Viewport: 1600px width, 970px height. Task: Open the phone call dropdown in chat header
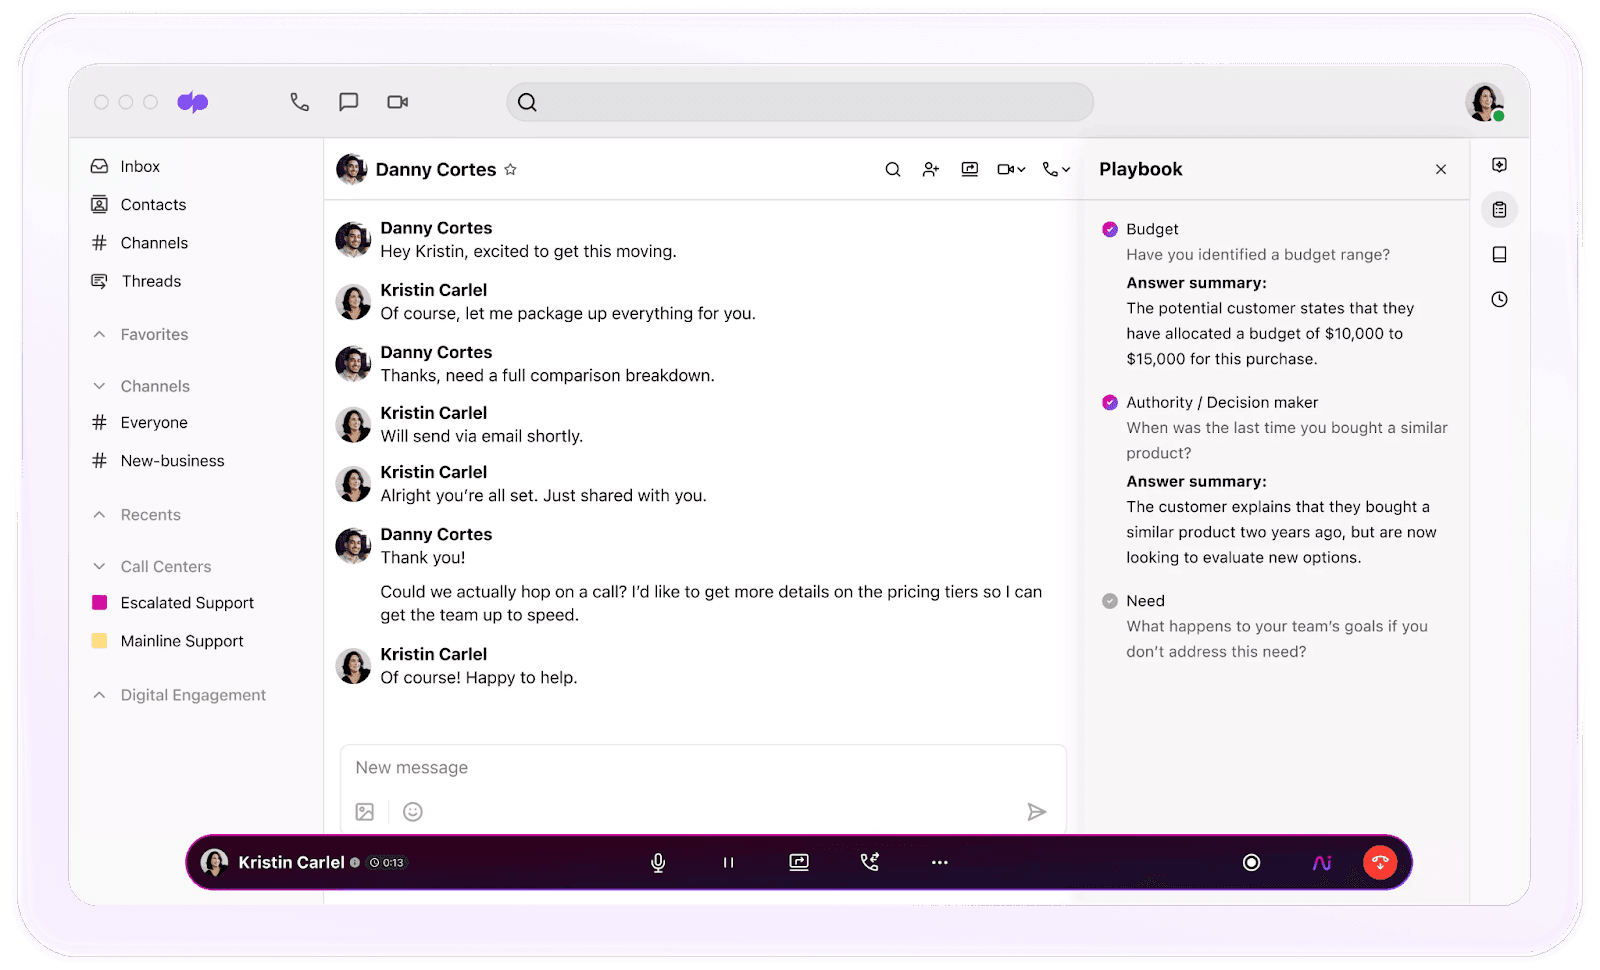click(x=1056, y=170)
